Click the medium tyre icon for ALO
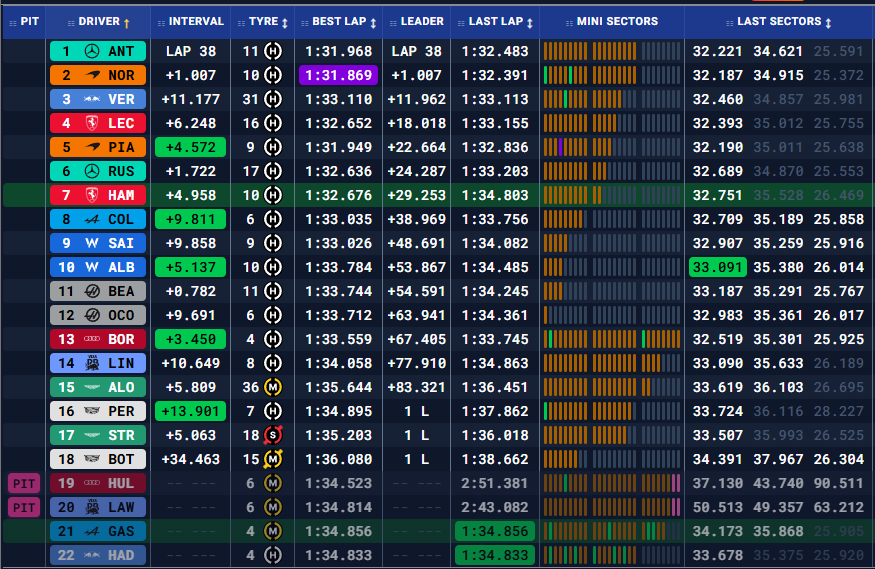 click(273, 387)
